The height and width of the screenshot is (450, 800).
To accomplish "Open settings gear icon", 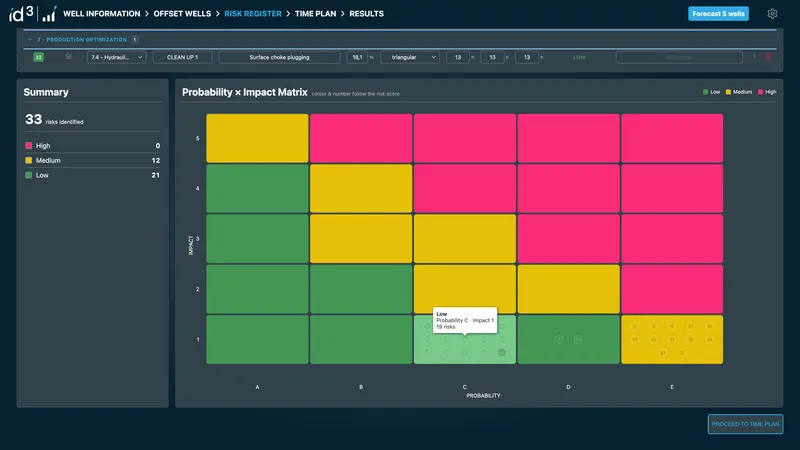I will click(x=772, y=14).
